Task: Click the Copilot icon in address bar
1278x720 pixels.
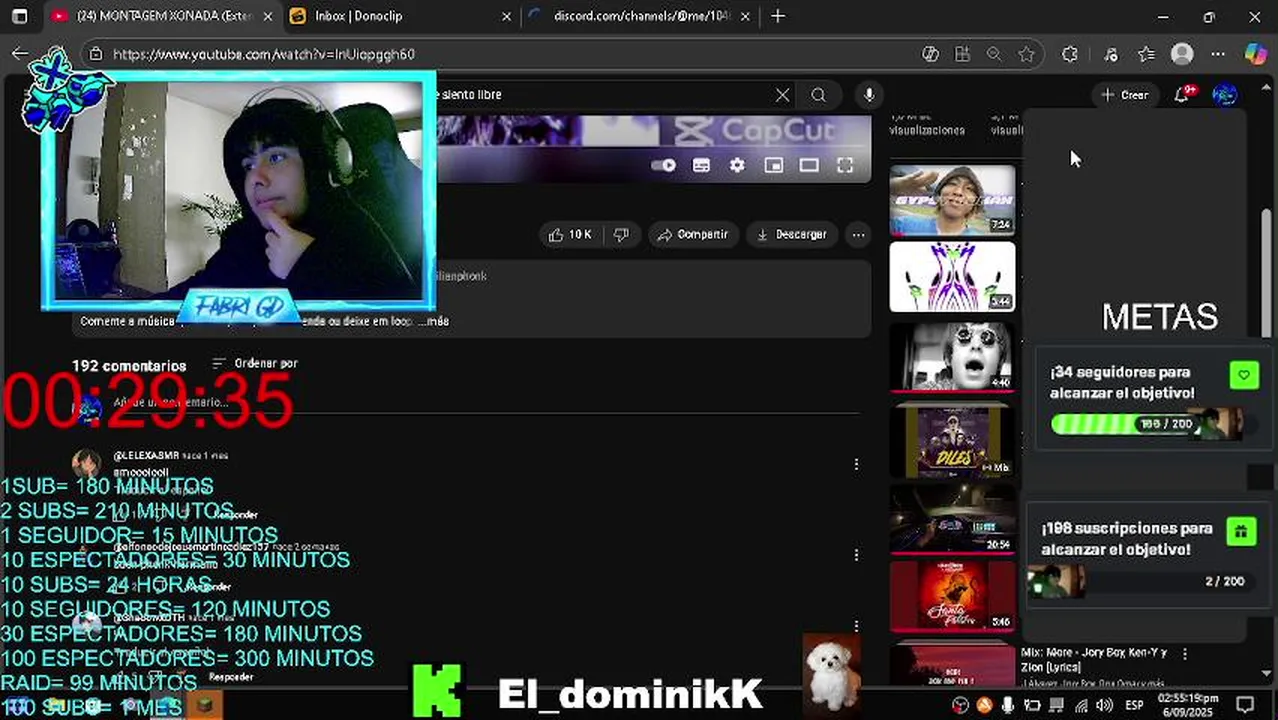Action: (930, 54)
